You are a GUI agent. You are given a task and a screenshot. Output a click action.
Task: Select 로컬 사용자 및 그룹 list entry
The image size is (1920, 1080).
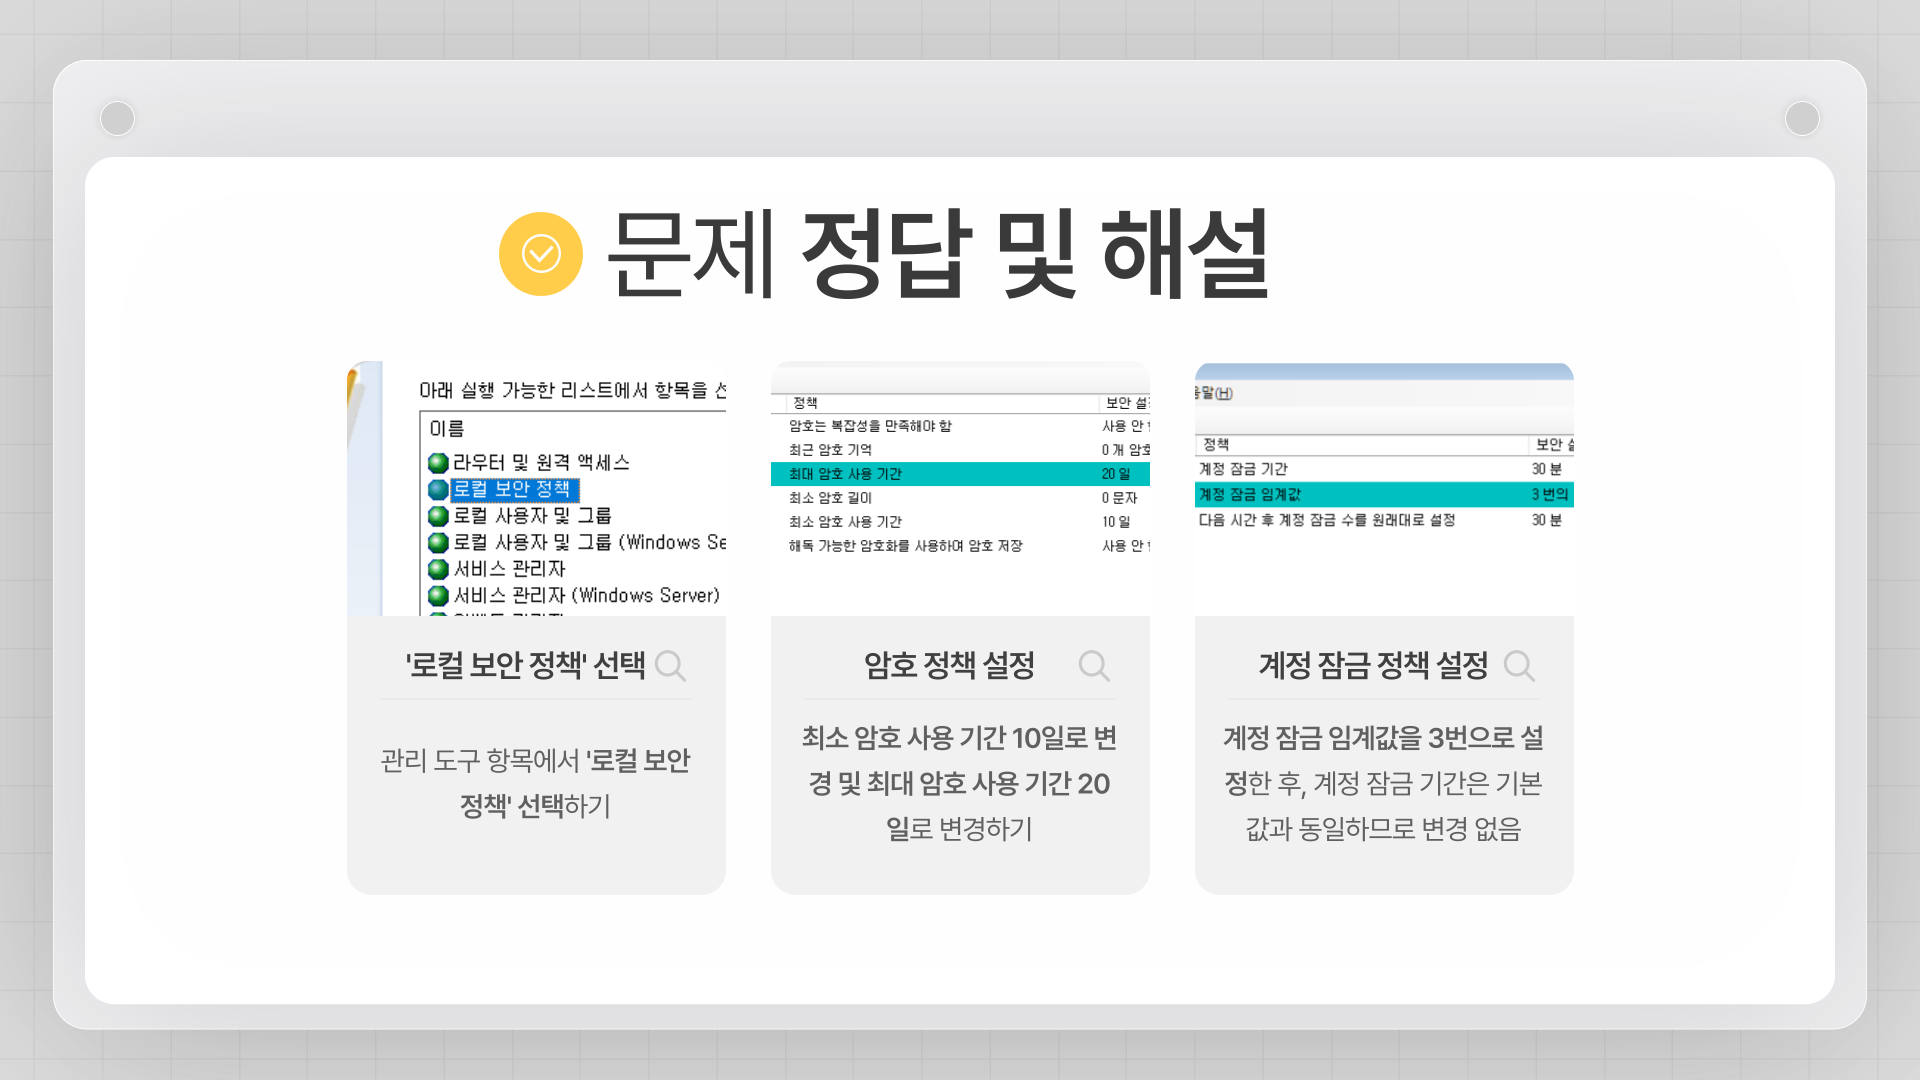pyautogui.click(x=532, y=516)
